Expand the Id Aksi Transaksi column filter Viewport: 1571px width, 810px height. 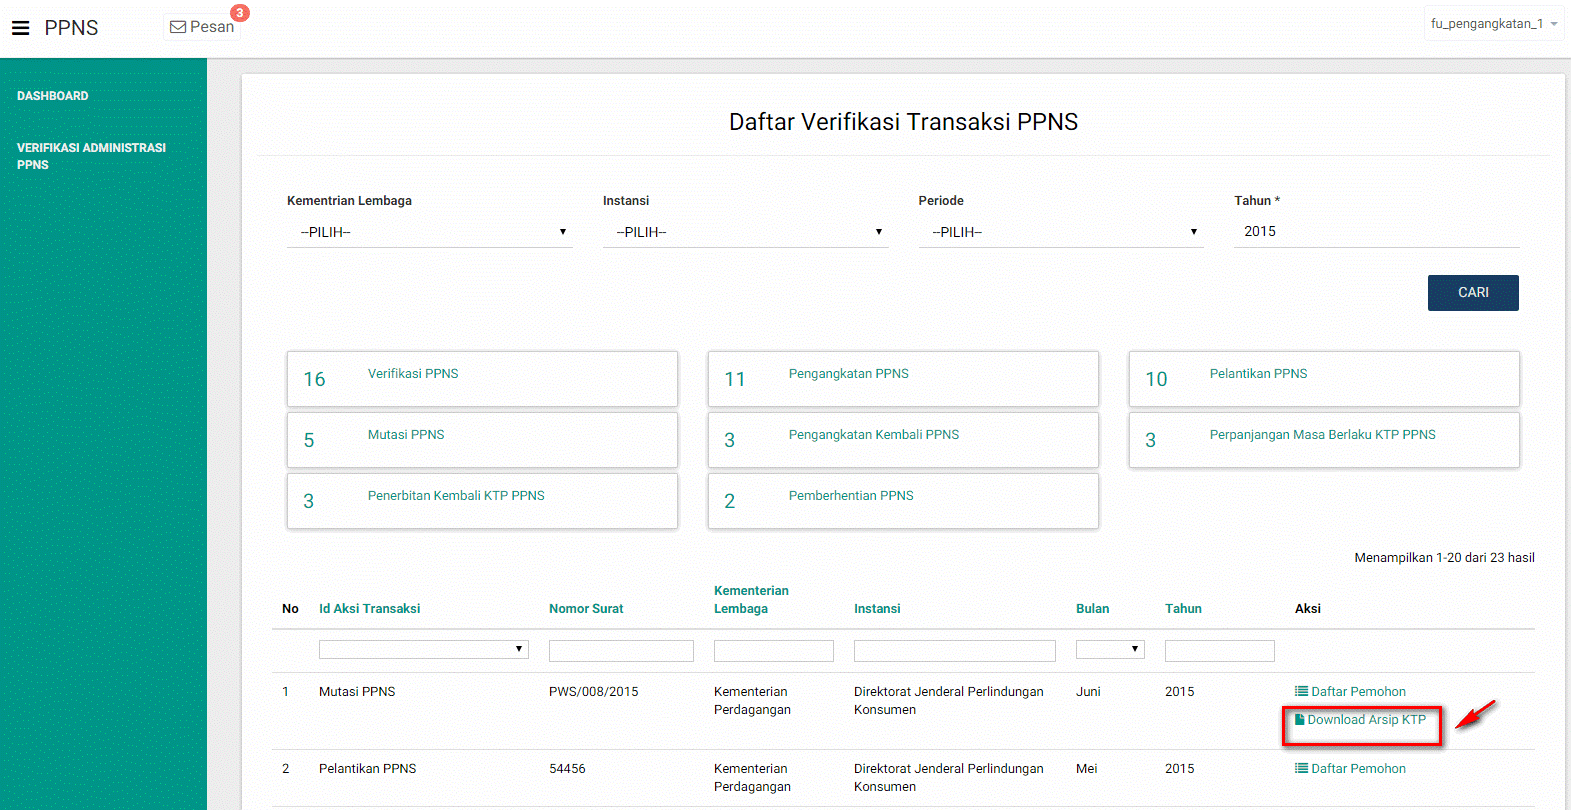[423, 649]
